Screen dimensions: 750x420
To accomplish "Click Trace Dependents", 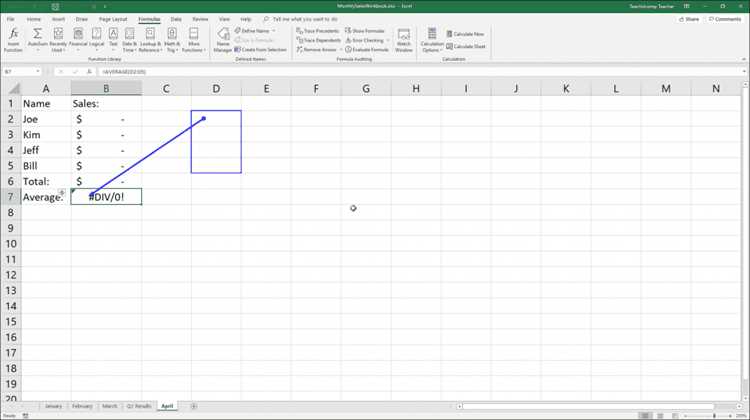I will point(319,40).
